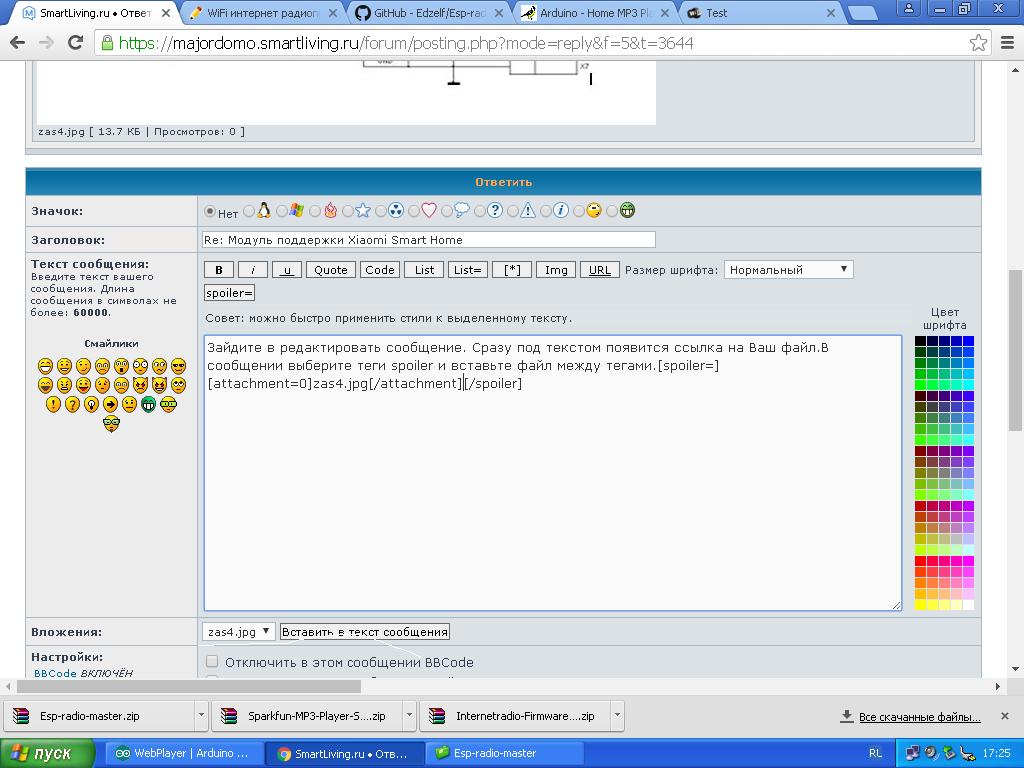Open Esp-radio-master folder in taskbar
This screenshot has width=1024, height=768.
pos(504,753)
